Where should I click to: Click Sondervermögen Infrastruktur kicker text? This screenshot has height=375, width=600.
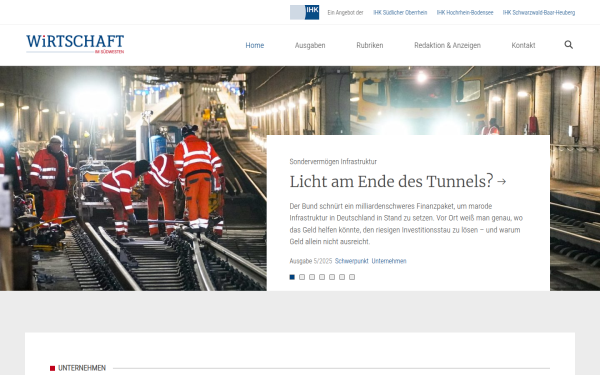click(x=333, y=161)
